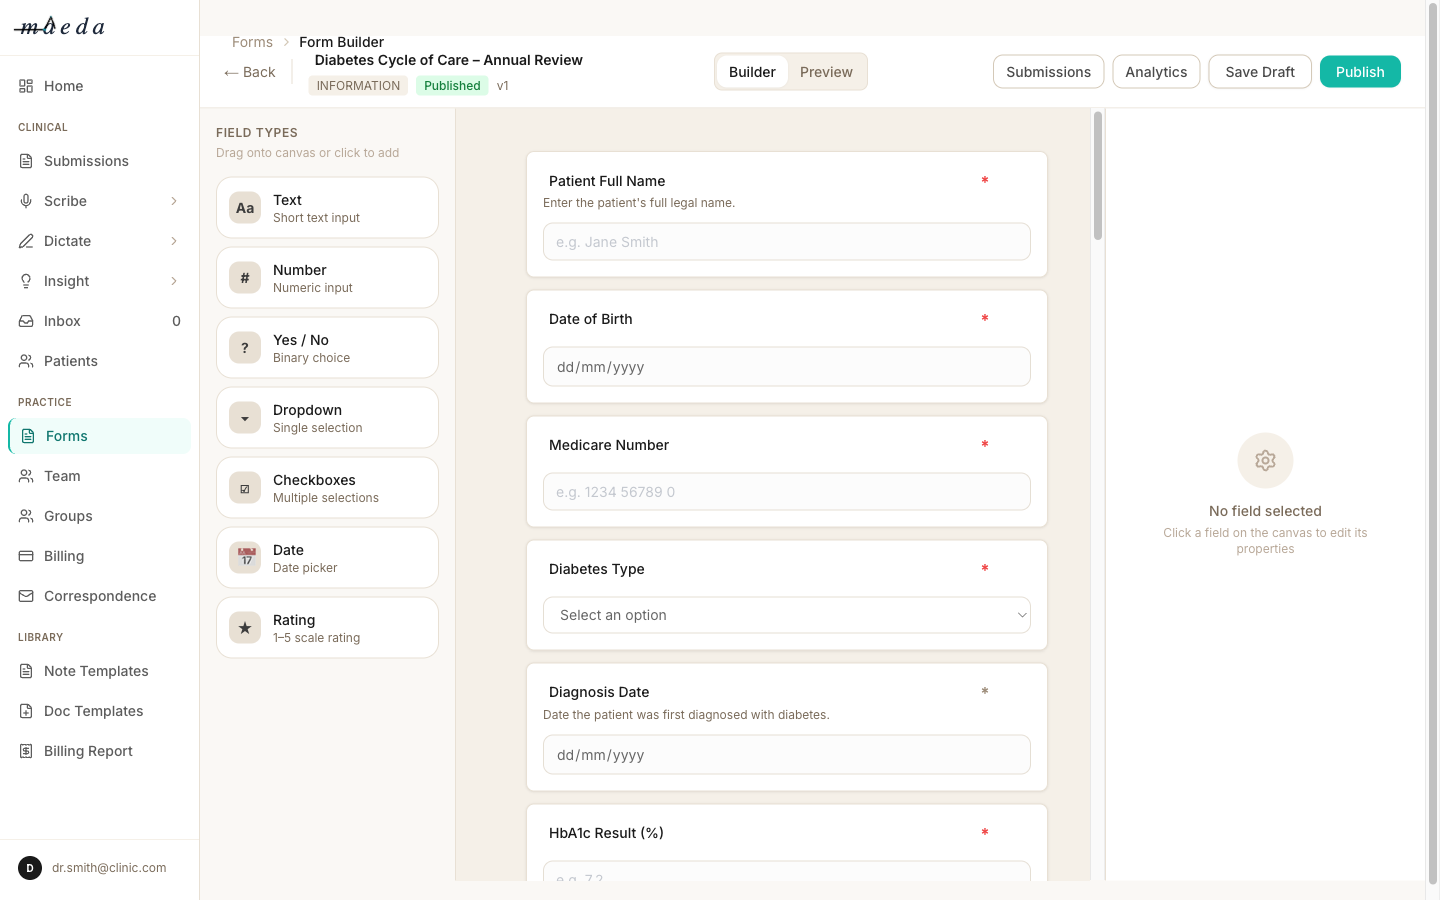Image resolution: width=1440 pixels, height=900 pixels.
Task: Publish the form
Action: pos(1360,71)
